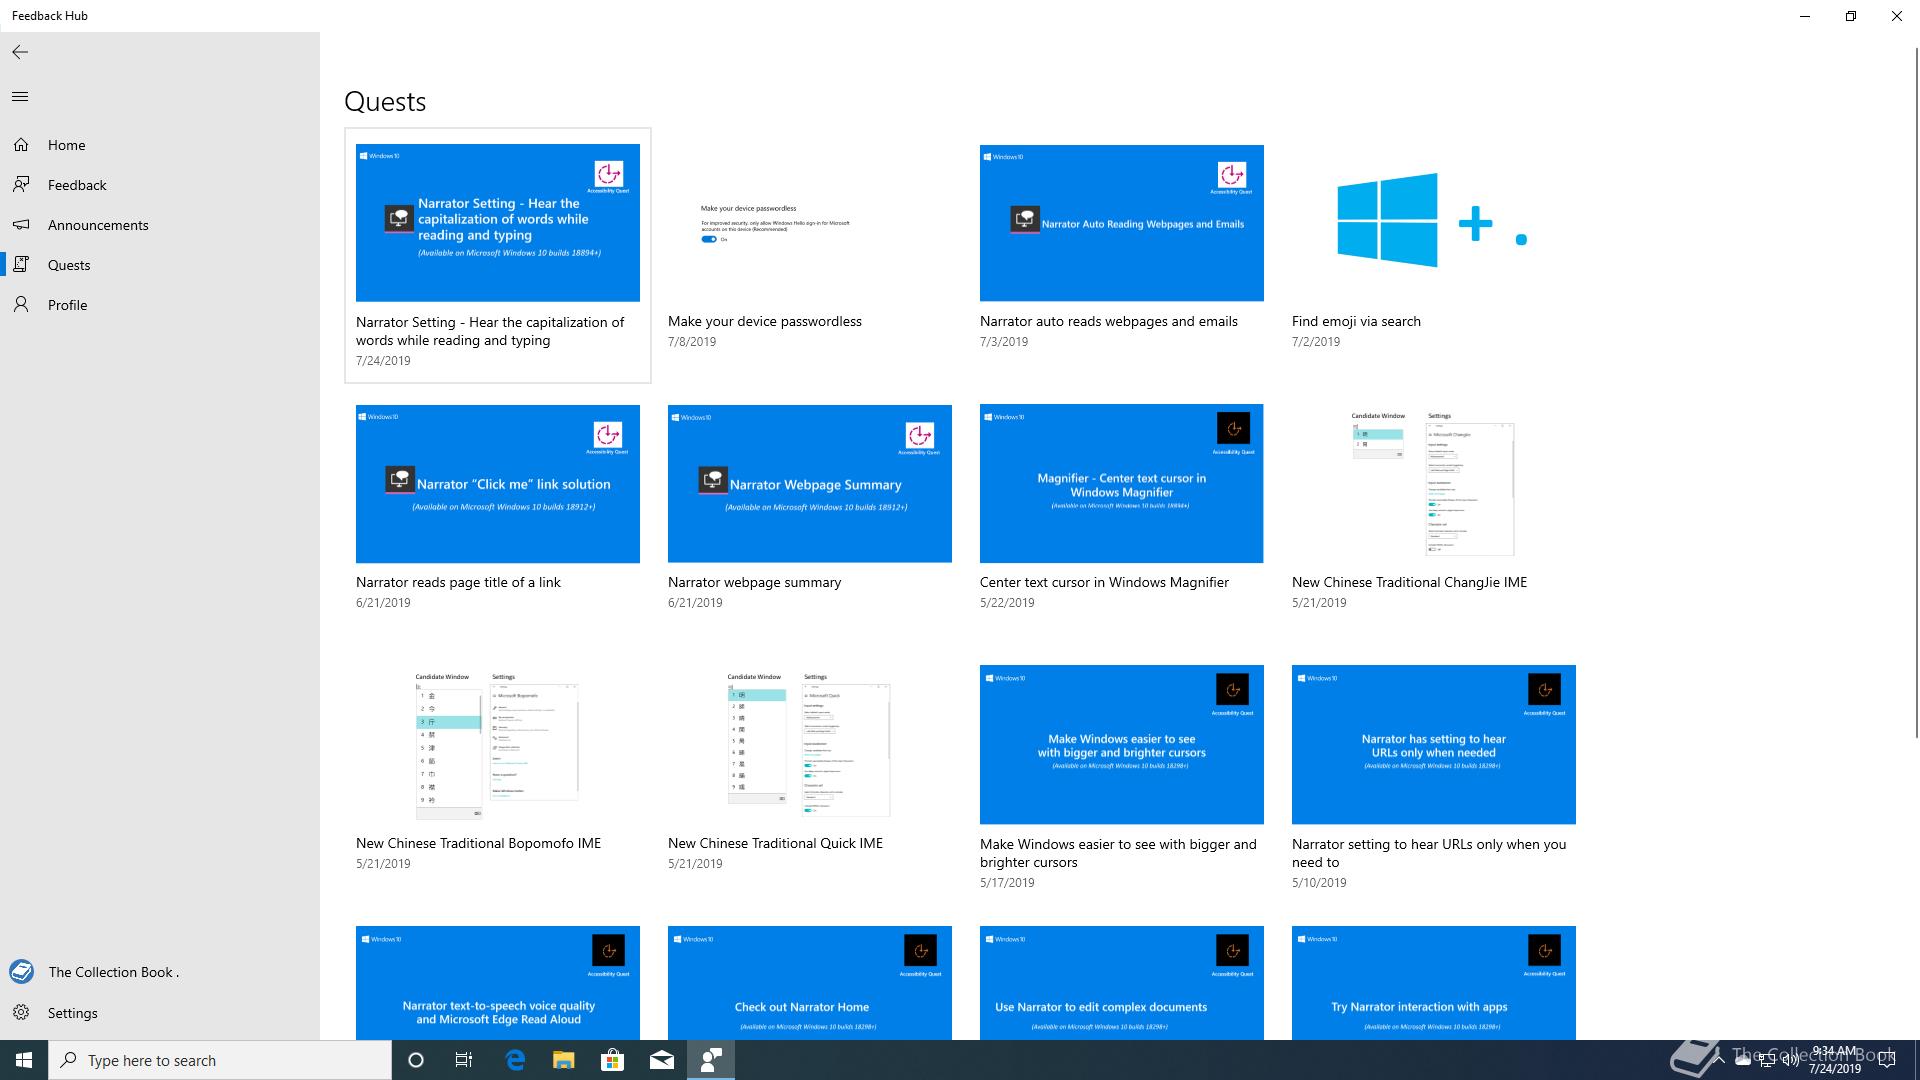This screenshot has height=1080, width=1920.
Task: Open Narrator text-to-speech voice quality thumbnail
Action: coord(498,983)
